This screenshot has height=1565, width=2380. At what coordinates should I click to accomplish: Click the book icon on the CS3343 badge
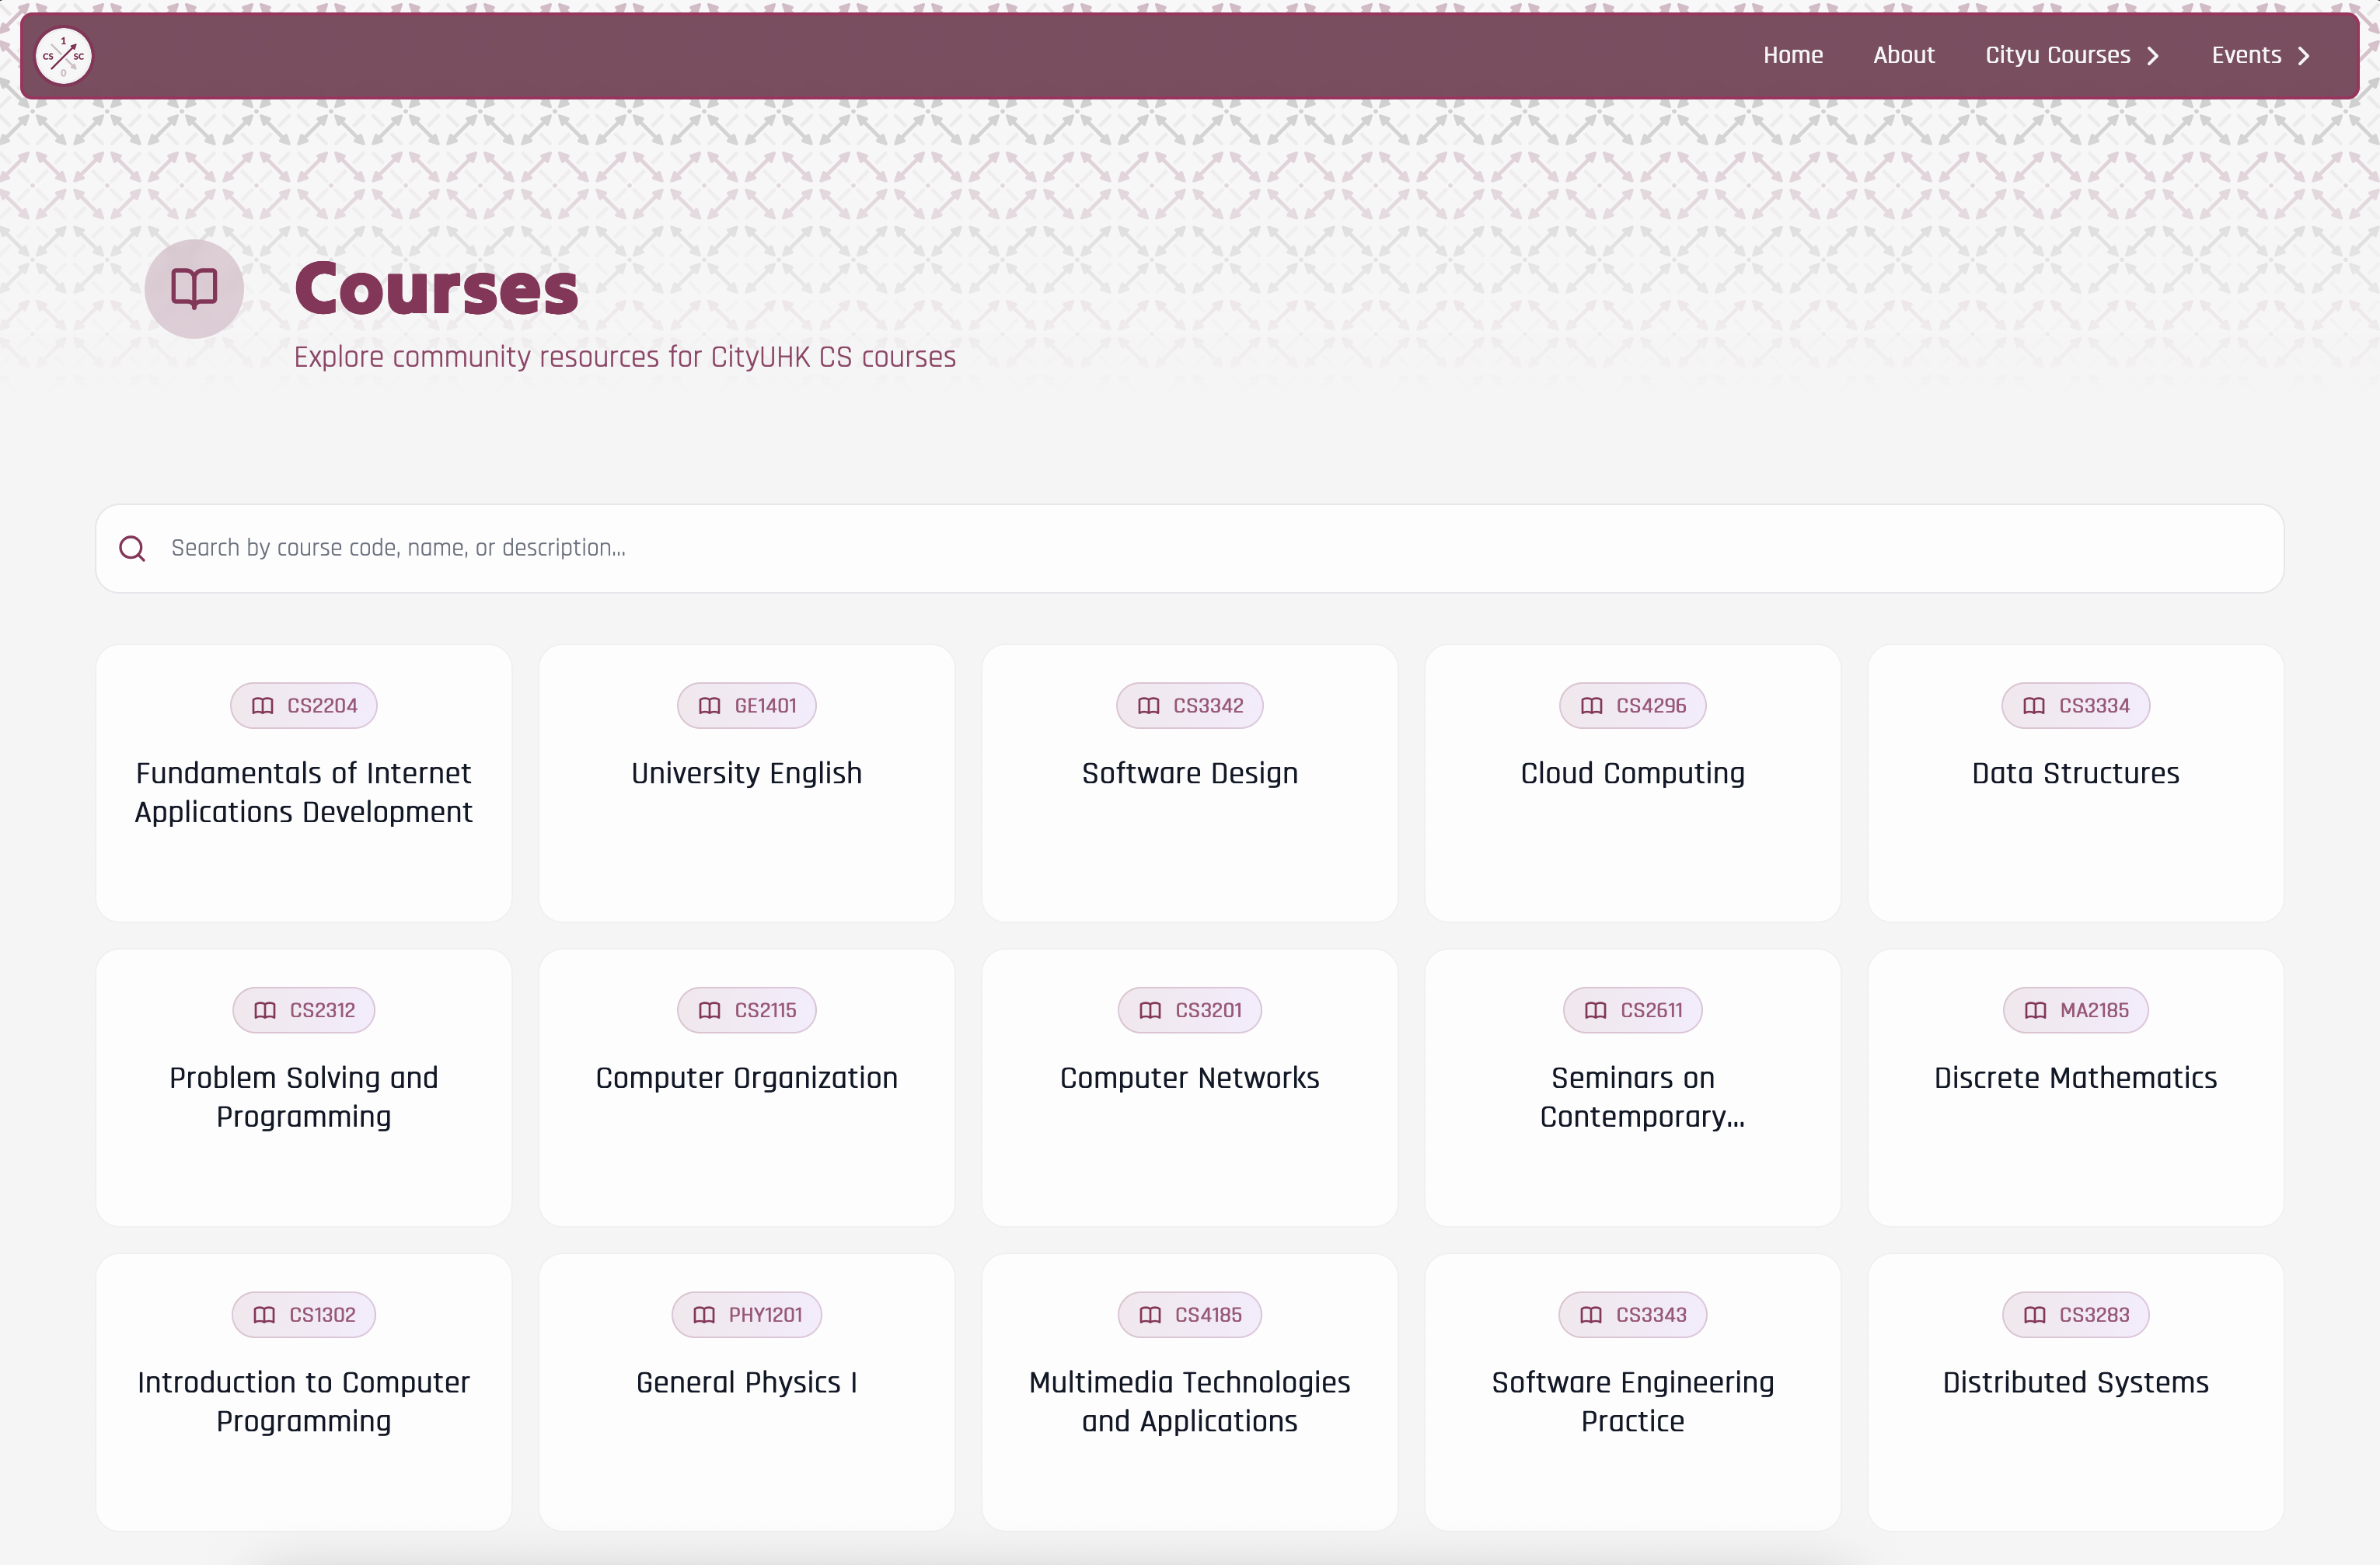pyautogui.click(x=1590, y=1314)
